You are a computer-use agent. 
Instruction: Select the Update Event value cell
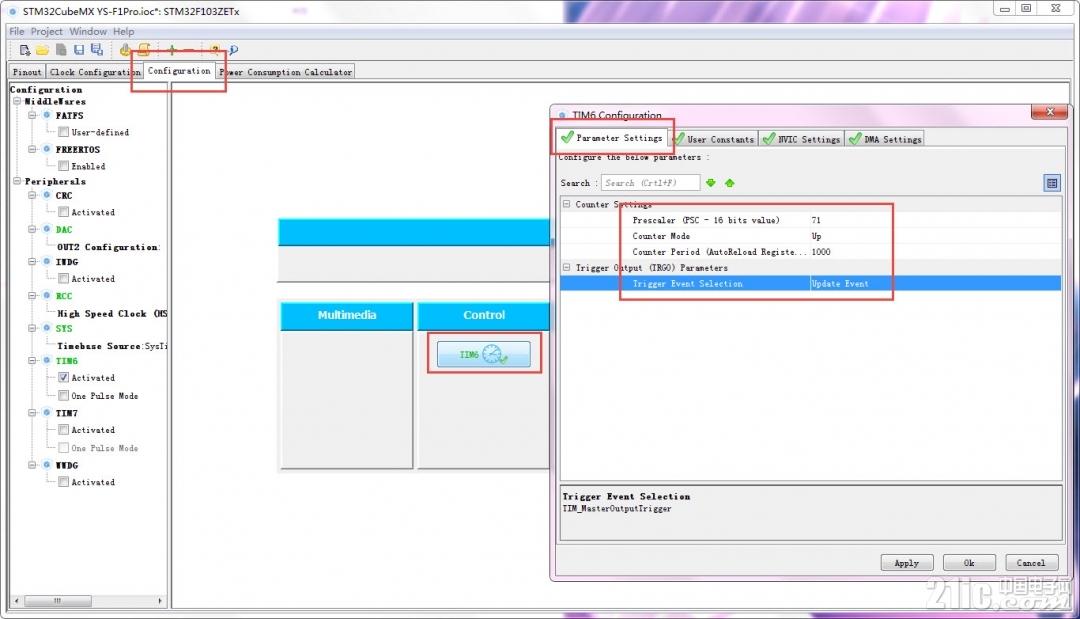[x=935, y=284]
